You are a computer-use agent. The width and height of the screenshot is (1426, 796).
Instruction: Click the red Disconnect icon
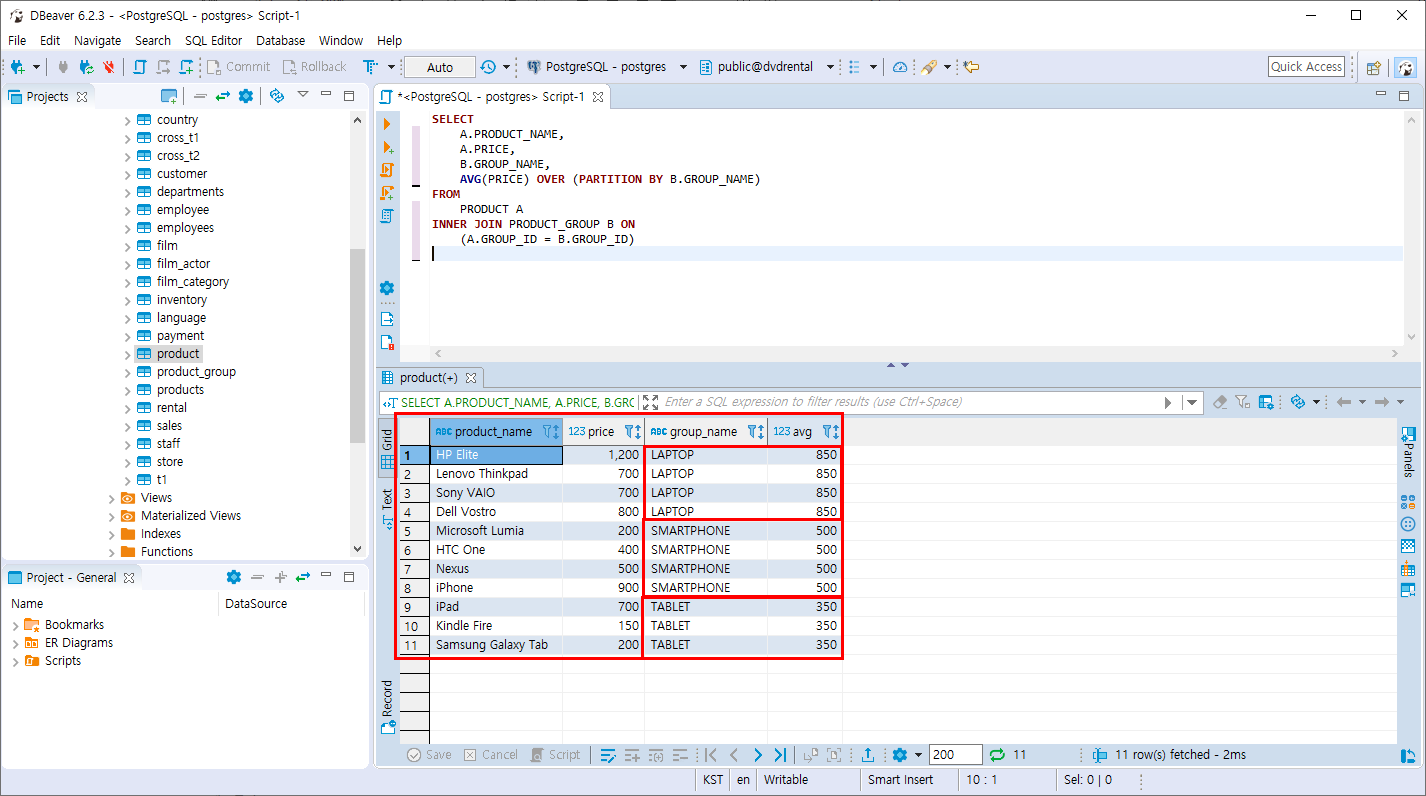click(x=110, y=67)
